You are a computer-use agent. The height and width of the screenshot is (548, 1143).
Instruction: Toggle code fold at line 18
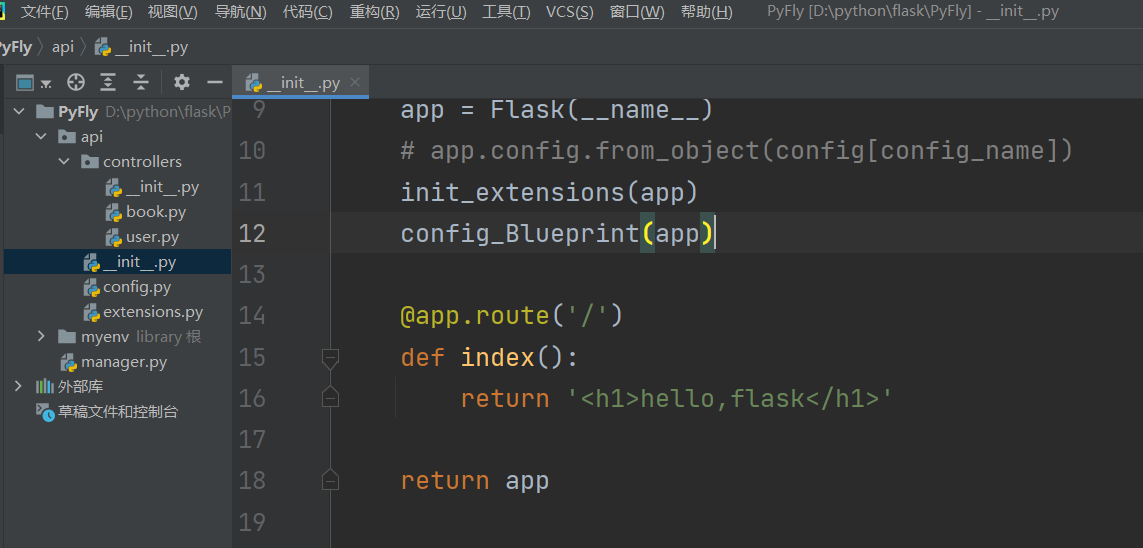click(330, 480)
